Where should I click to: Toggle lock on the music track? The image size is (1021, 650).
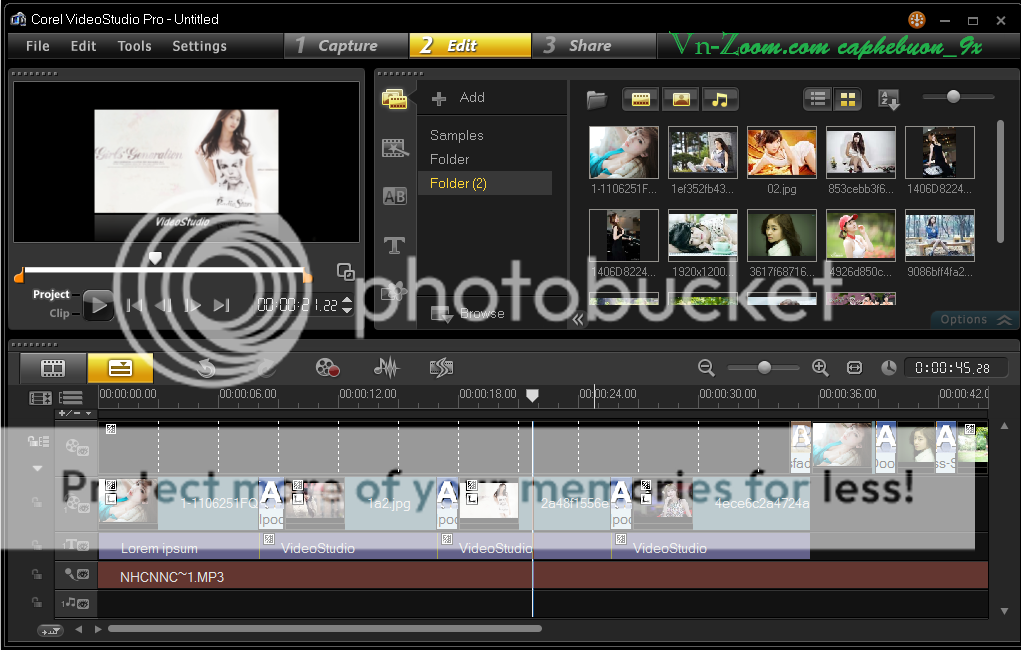tap(37, 603)
